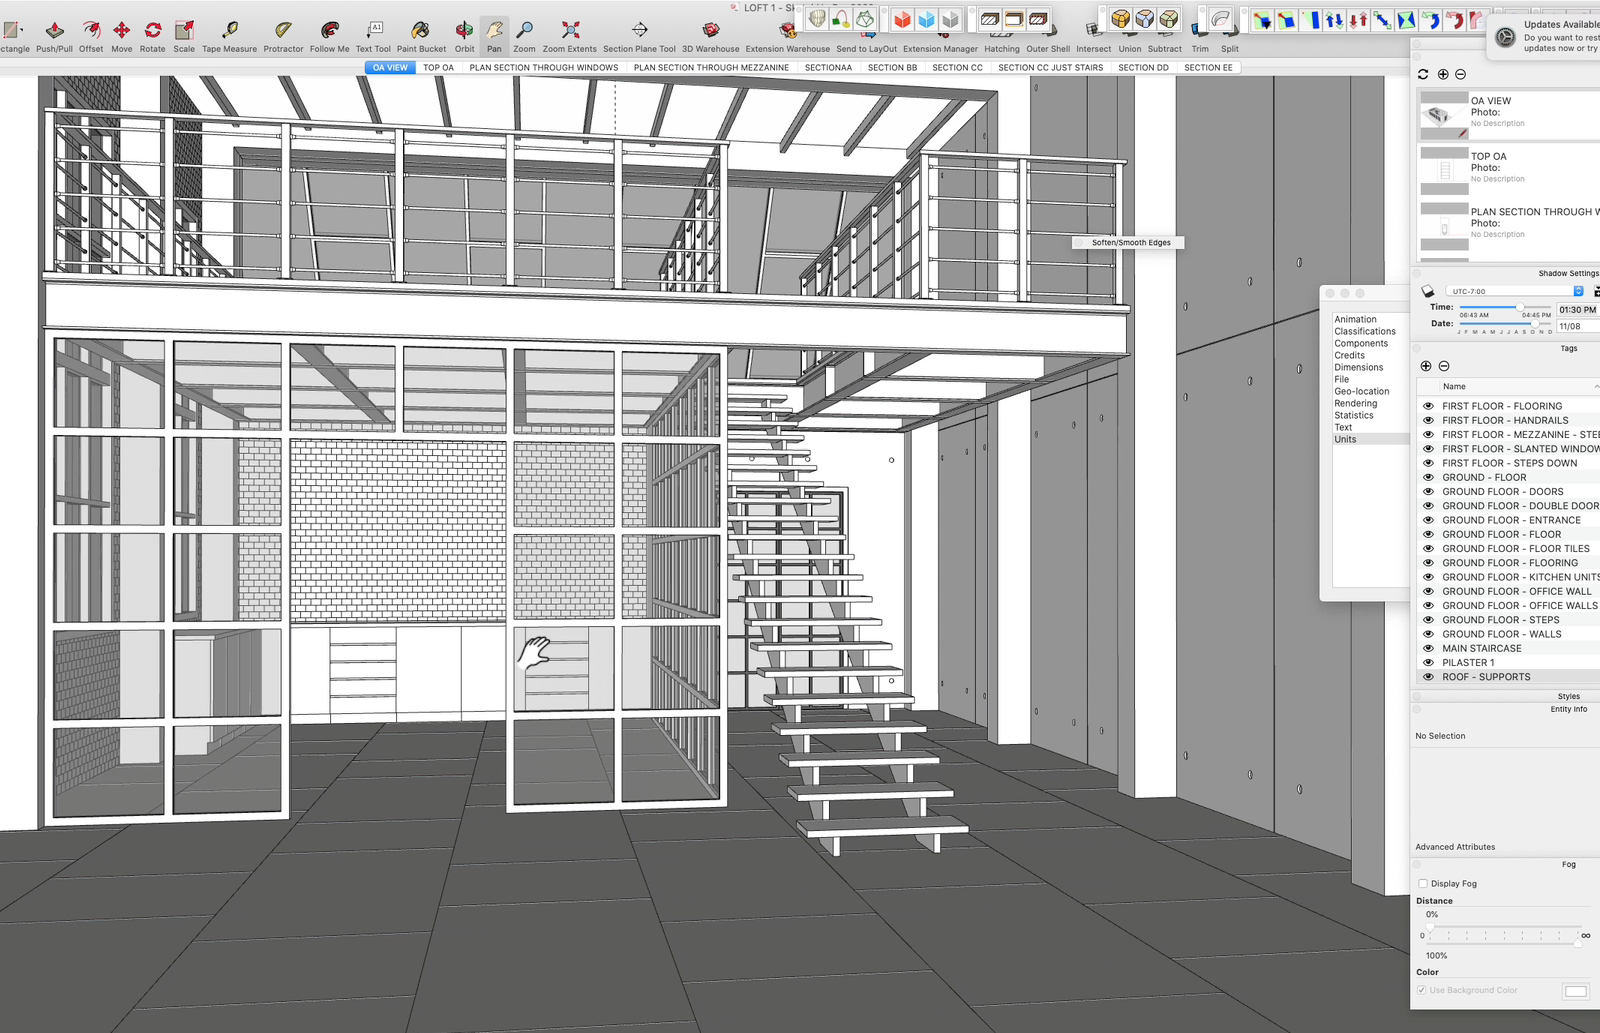
Task: Select the OA VIEW scene thumbnail
Action: pyautogui.click(x=1444, y=116)
